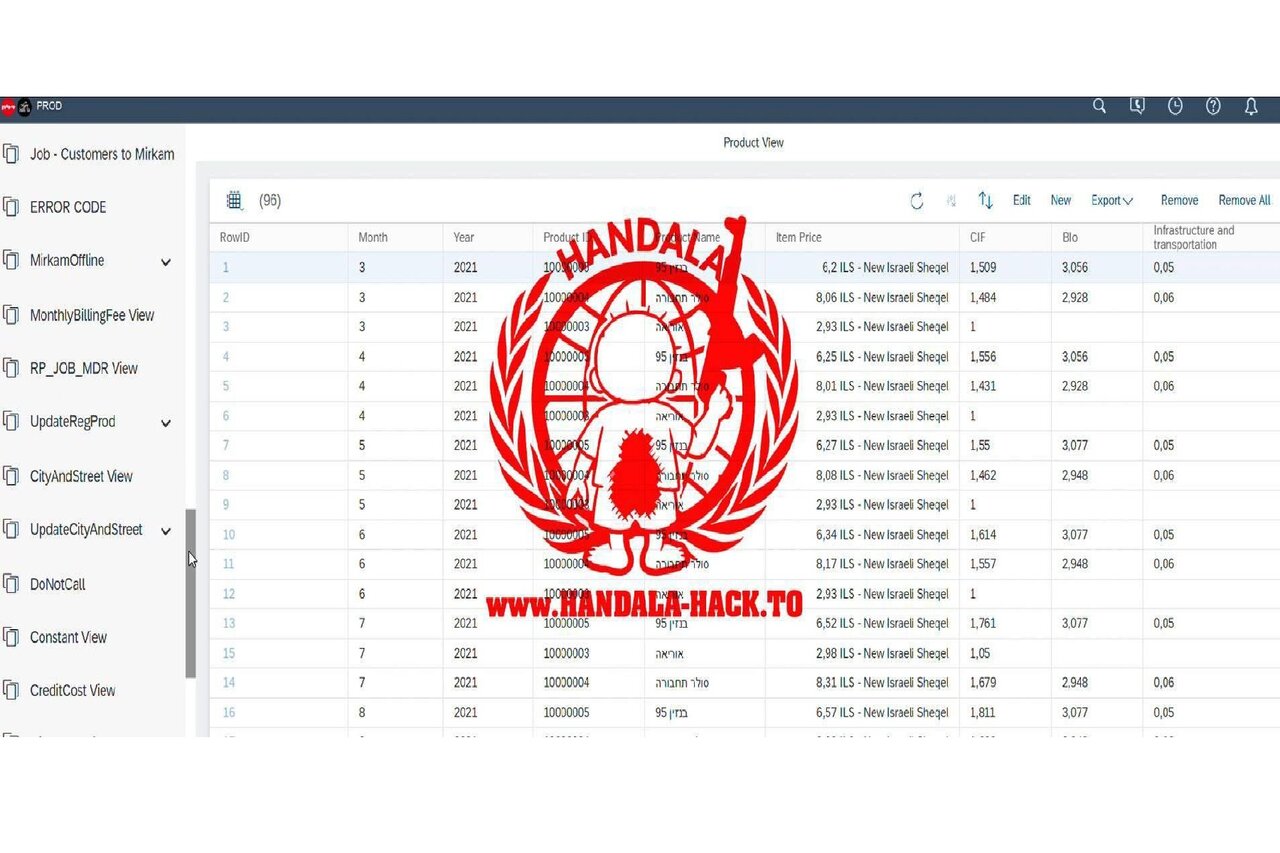The width and height of the screenshot is (1280, 853).
Task: Click the icon beside UpdateRegProd
Action: click(11, 422)
